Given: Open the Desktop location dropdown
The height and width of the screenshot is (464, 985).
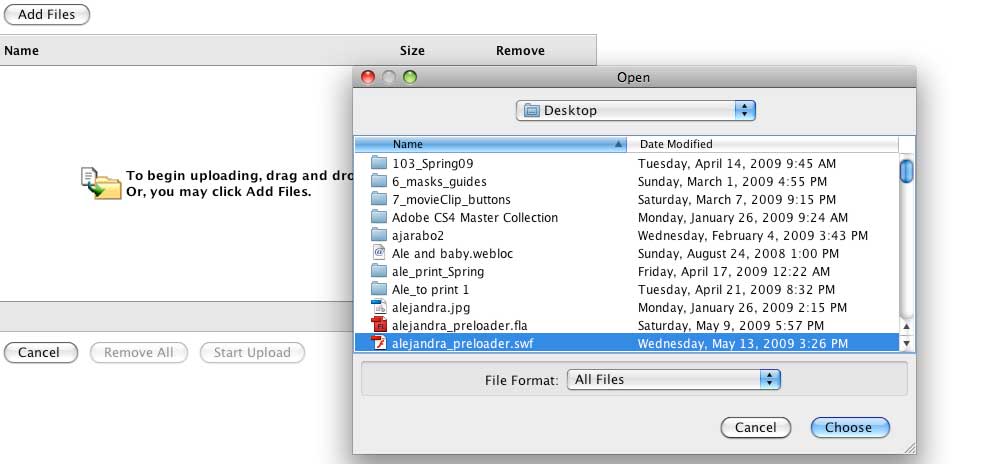Looking at the screenshot, I should point(635,111).
